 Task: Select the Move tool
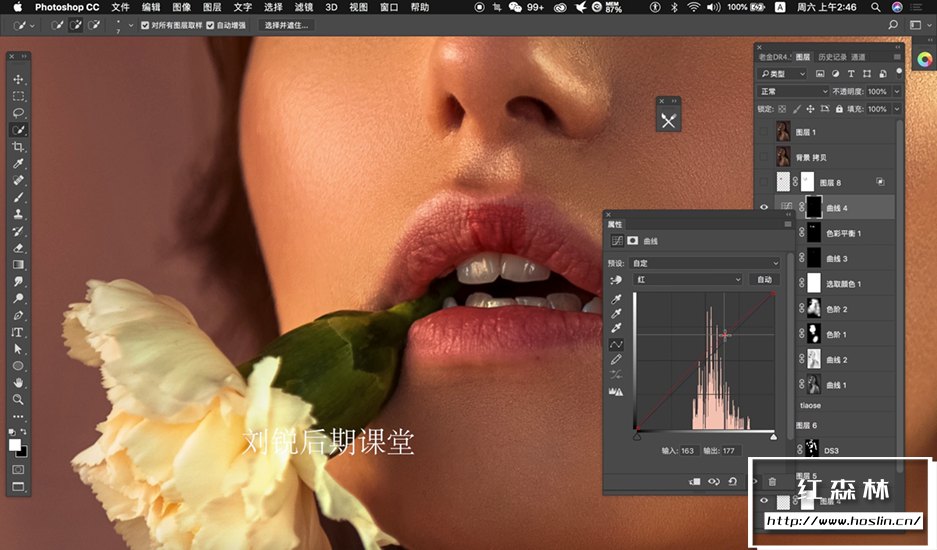pos(18,79)
